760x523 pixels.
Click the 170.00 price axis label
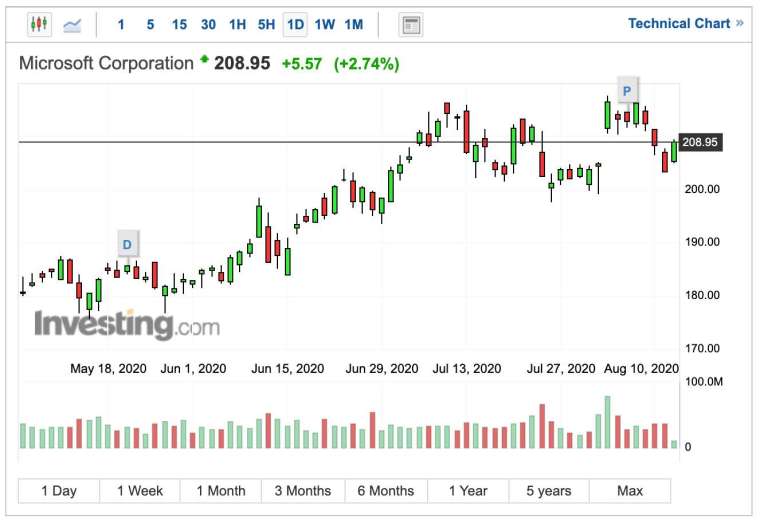702,348
